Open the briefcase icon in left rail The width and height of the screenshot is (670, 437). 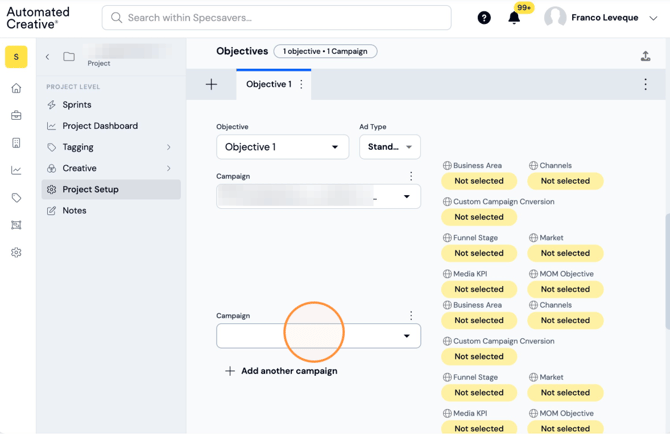tap(16, 115)
